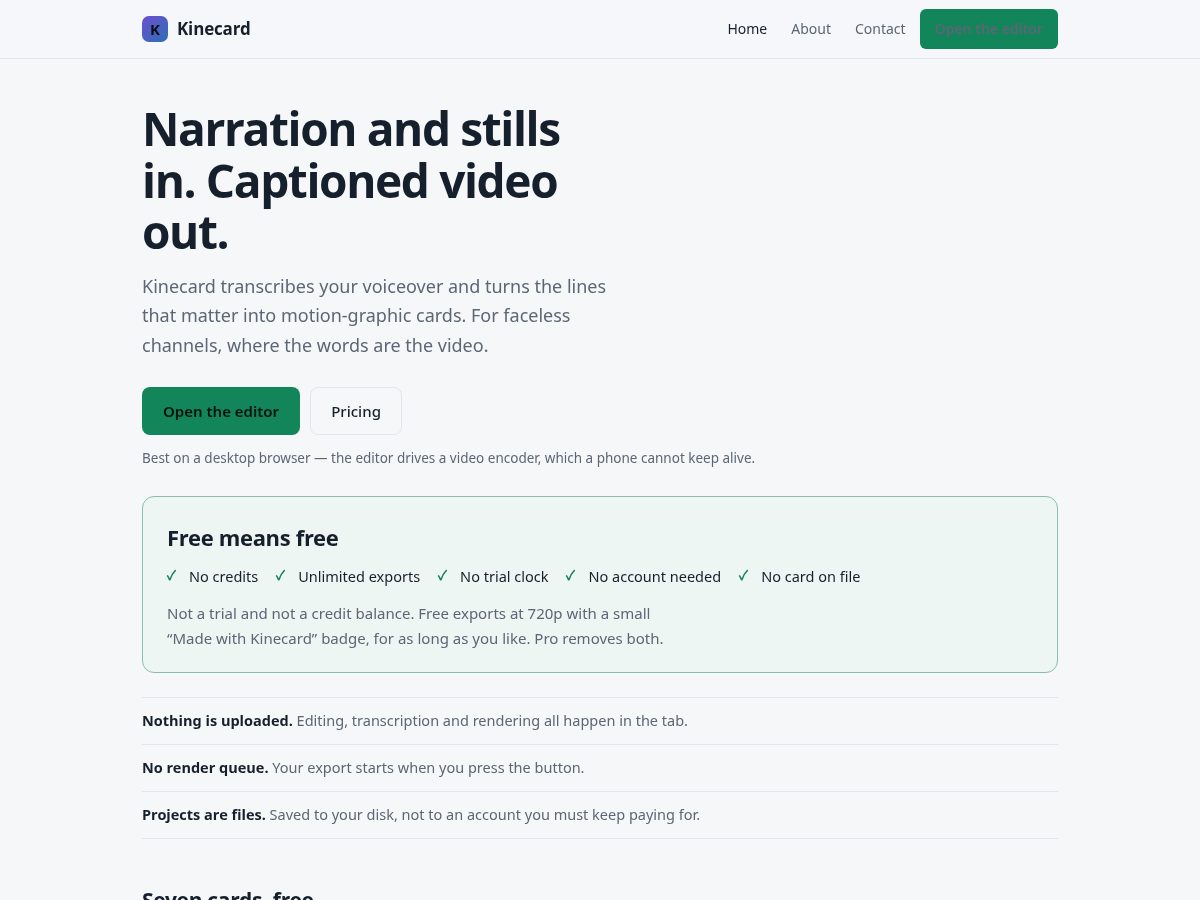The width and height of the screenshot is (1200, 900).
Task: Select the 'No card on file' text
Action: point(811,577)
